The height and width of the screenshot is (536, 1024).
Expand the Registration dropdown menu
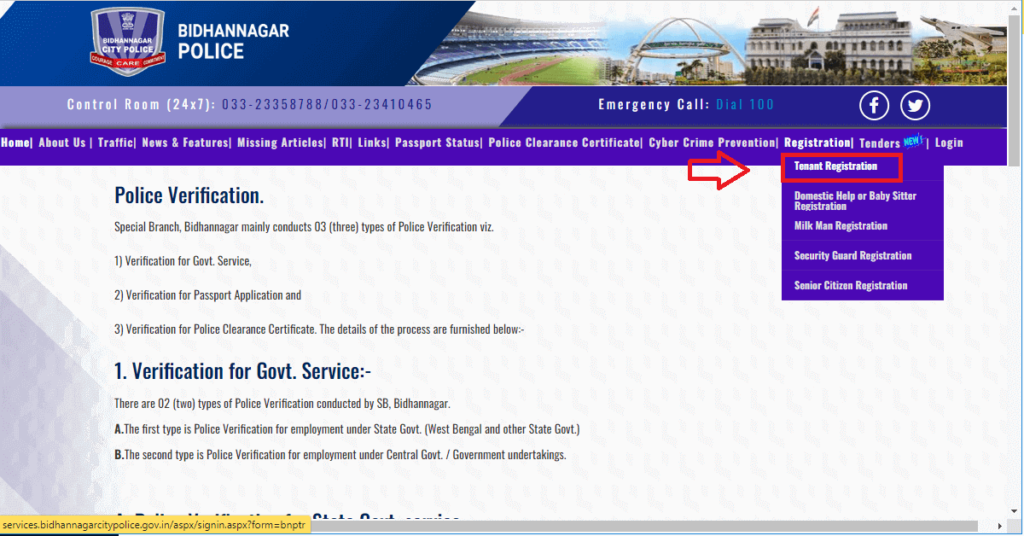pyautogui.click(x=817, y=142)
